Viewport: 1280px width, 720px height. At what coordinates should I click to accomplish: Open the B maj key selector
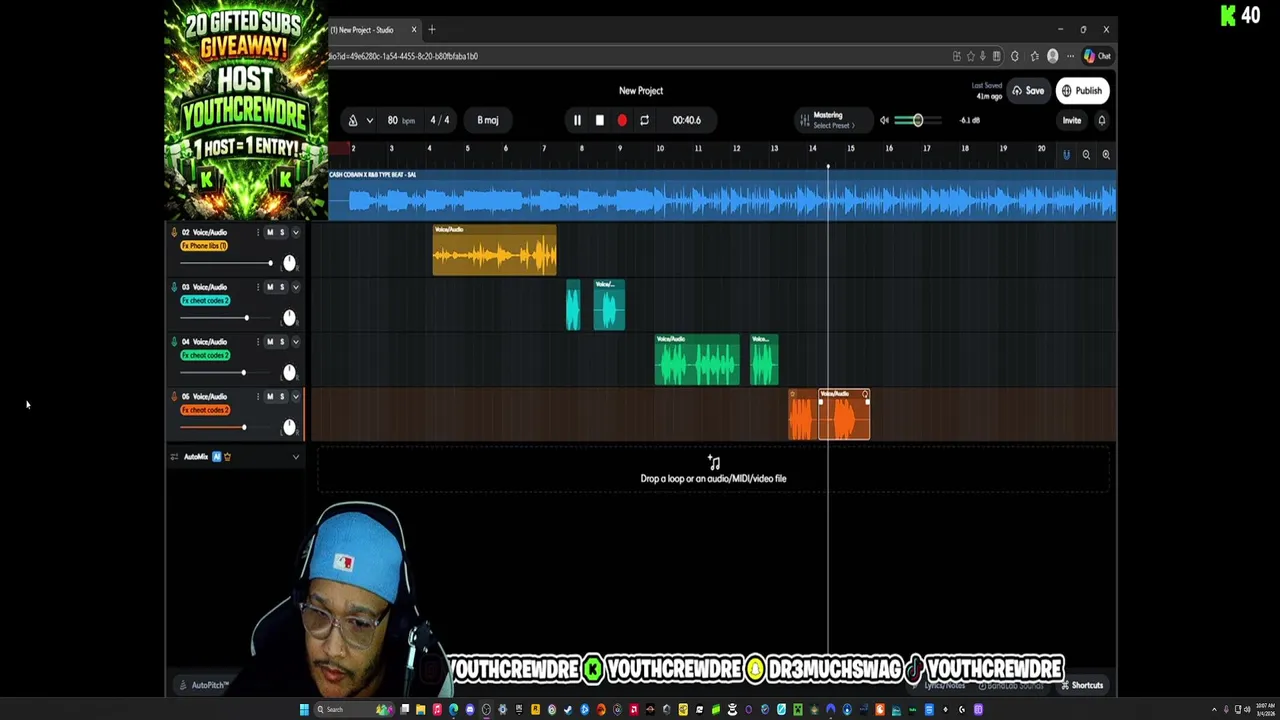pyautogui.click(x=487, y=120)
